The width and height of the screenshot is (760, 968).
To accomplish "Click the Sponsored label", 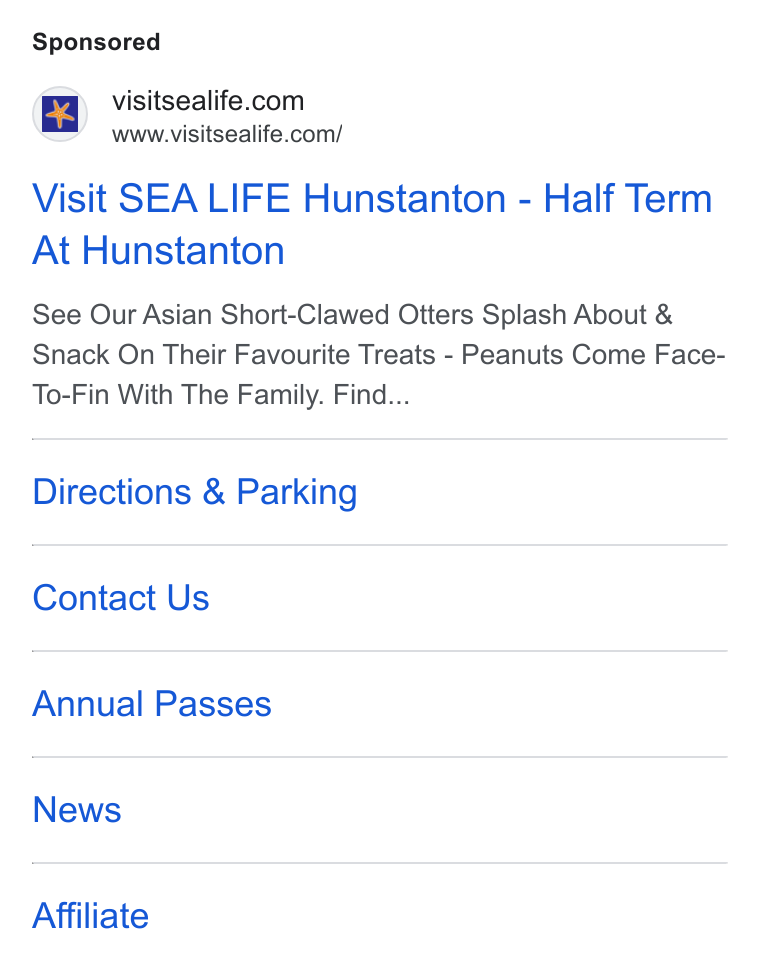I will pos(96,42).
